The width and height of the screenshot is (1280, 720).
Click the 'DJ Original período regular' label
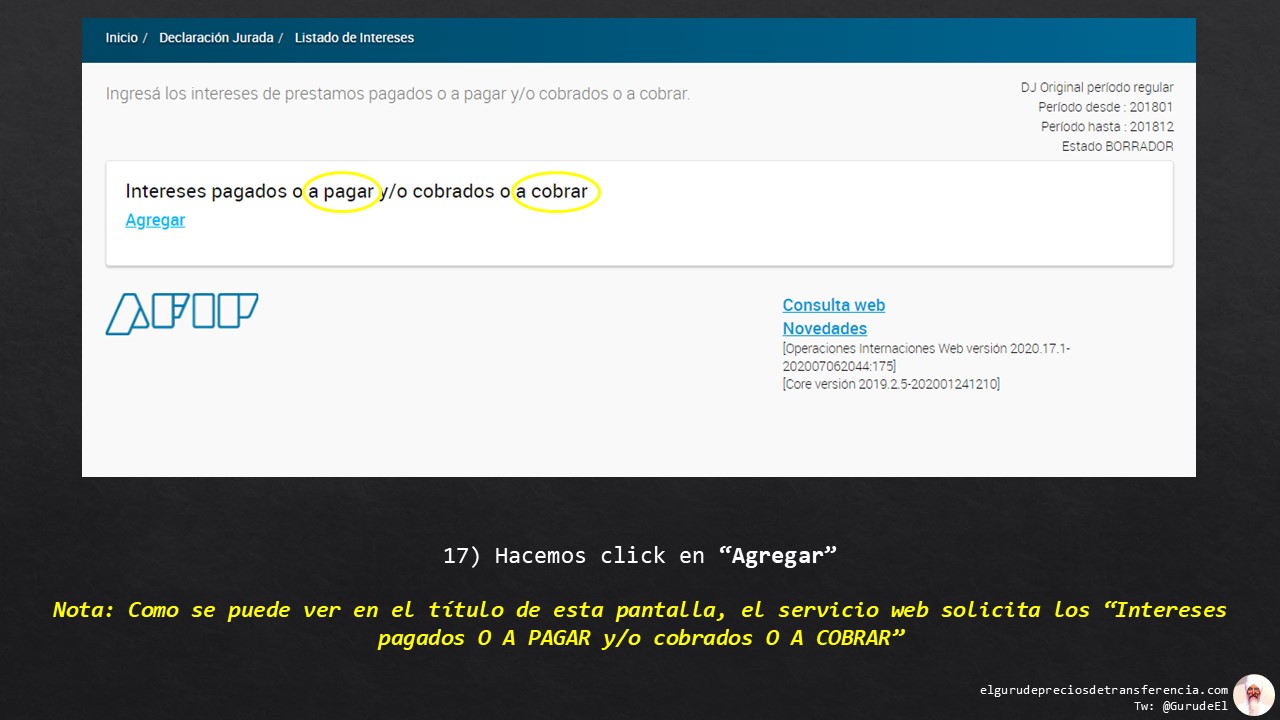point(1097,87)
